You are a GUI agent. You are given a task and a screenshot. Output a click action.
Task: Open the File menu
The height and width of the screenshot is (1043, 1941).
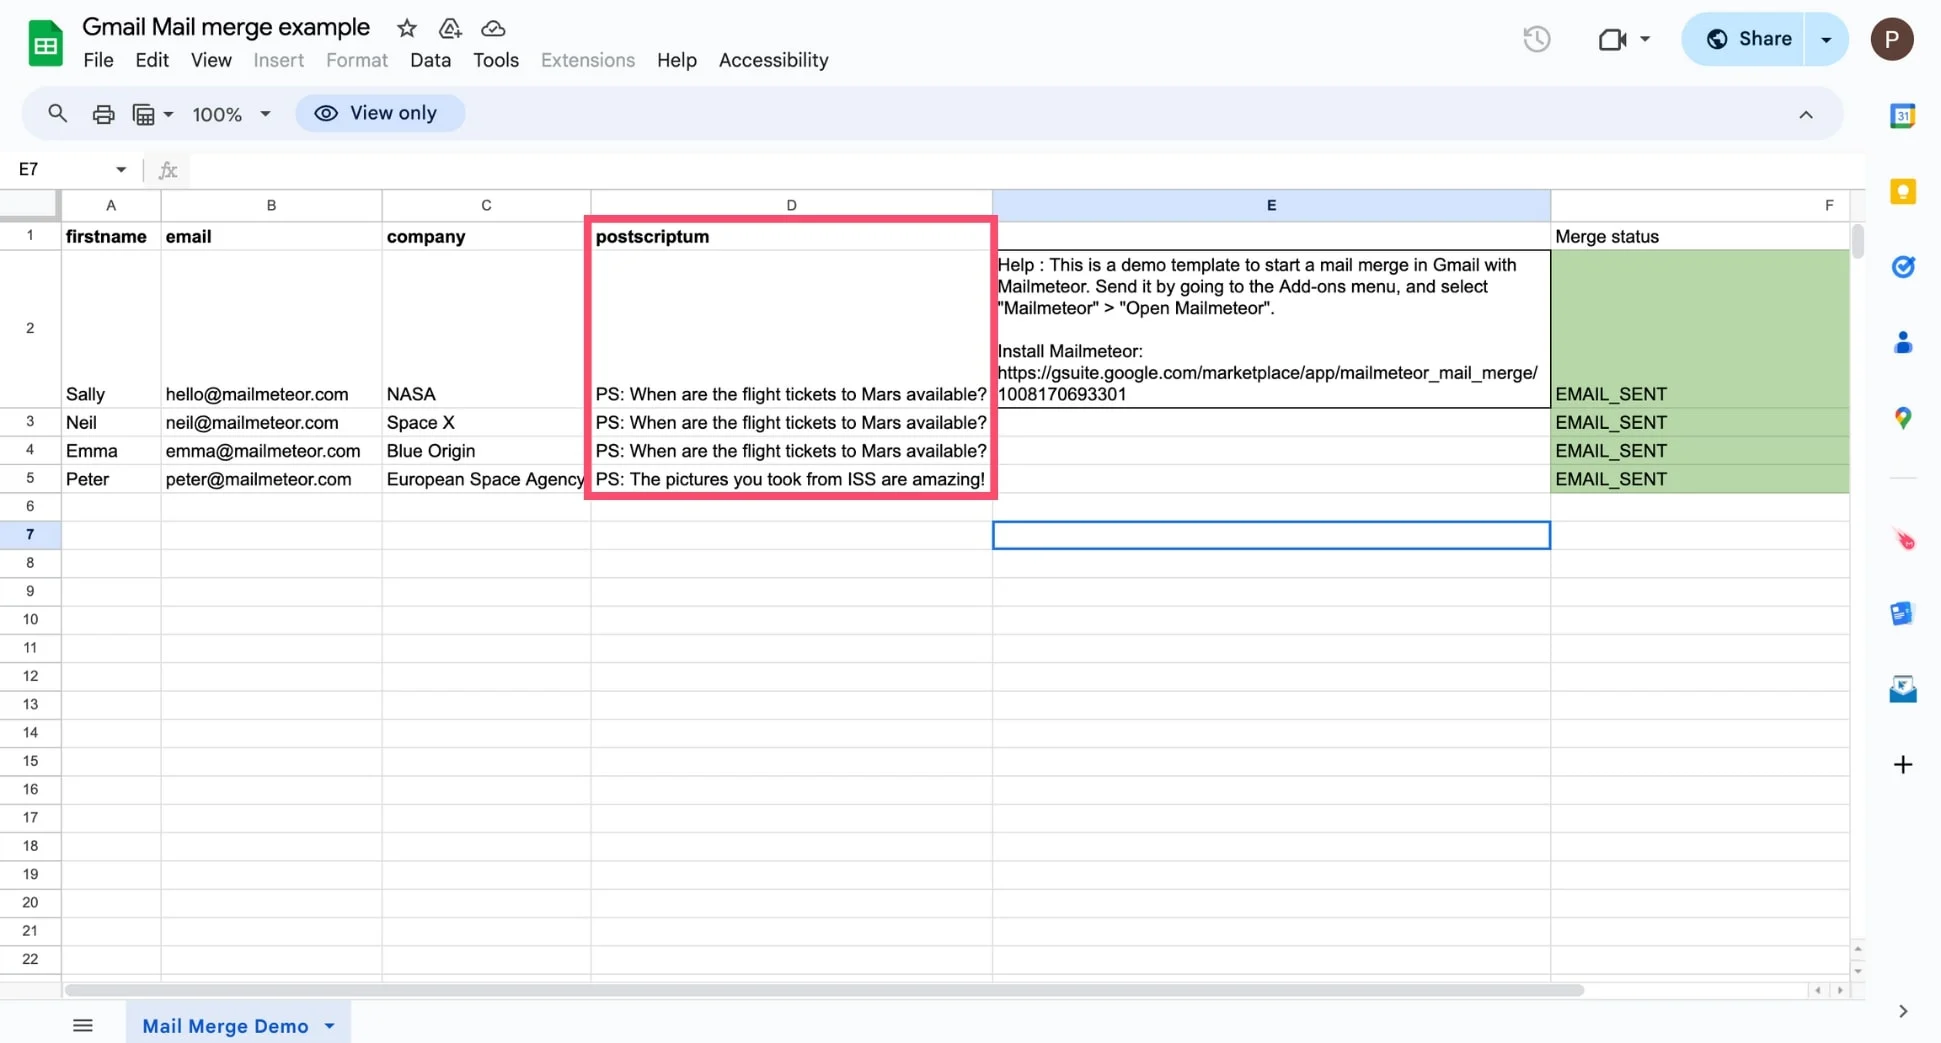tap(98, 60)
